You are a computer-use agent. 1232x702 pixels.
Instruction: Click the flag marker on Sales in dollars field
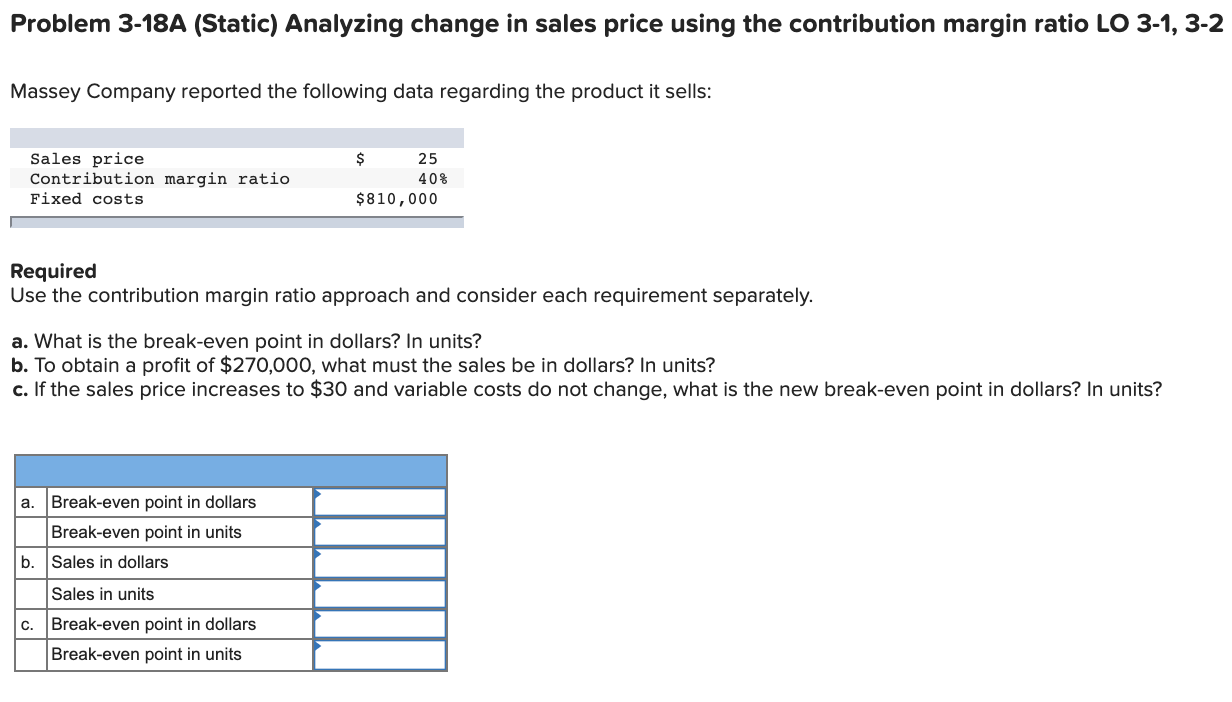point(318,557)
